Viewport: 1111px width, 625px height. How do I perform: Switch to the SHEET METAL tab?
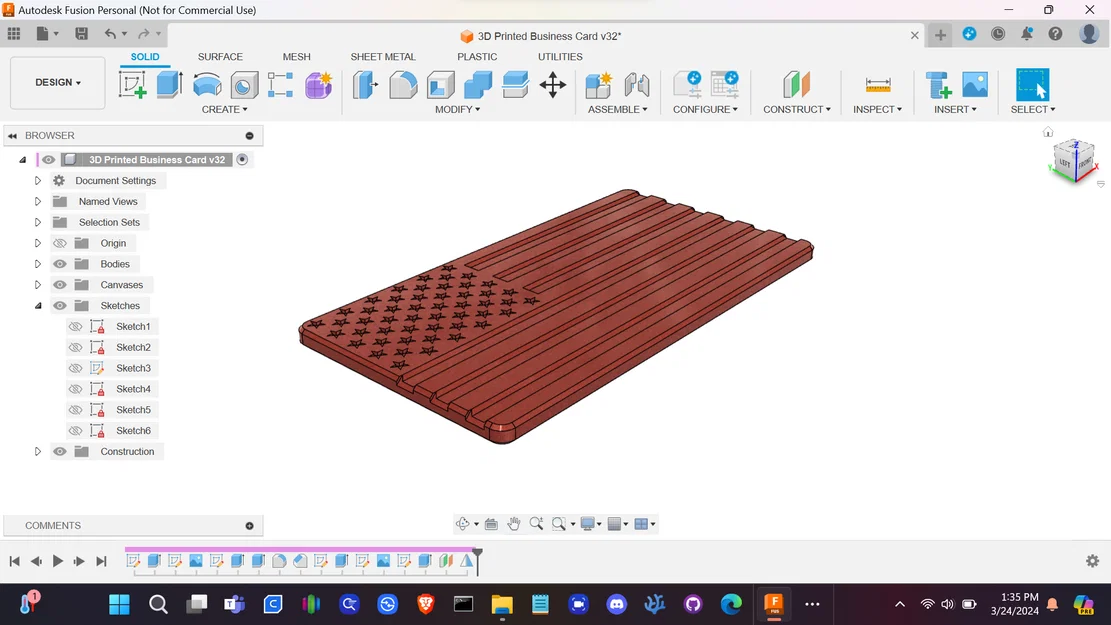click(x=383, y=57)
